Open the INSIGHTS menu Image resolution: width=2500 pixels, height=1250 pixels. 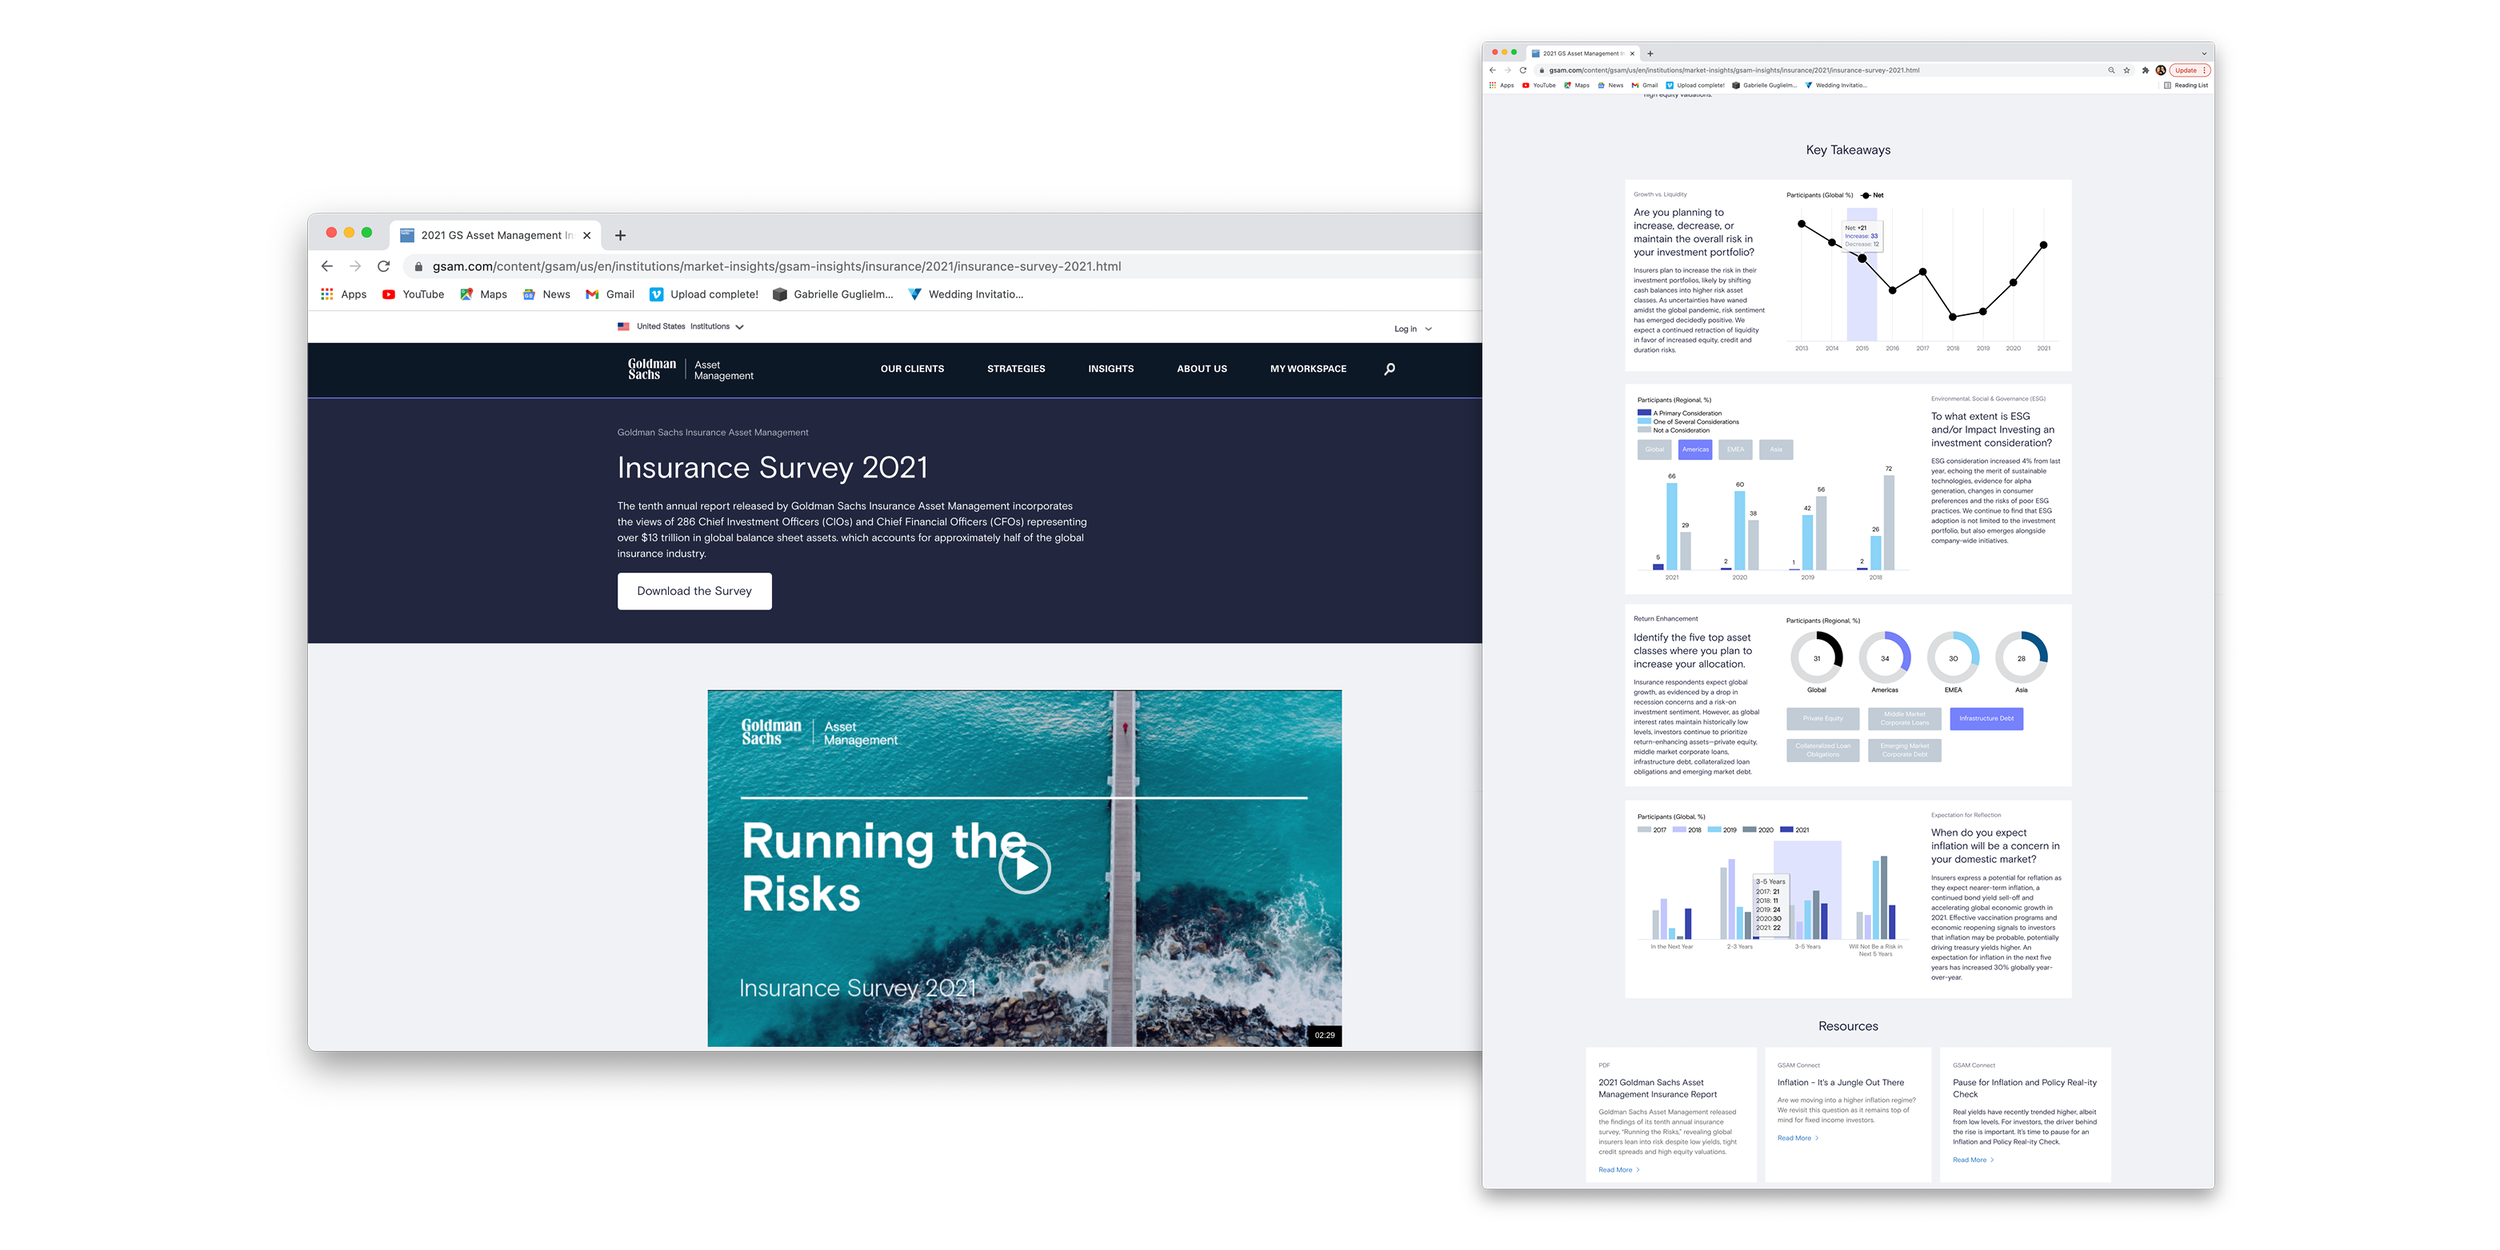(x=1111, y=369)
